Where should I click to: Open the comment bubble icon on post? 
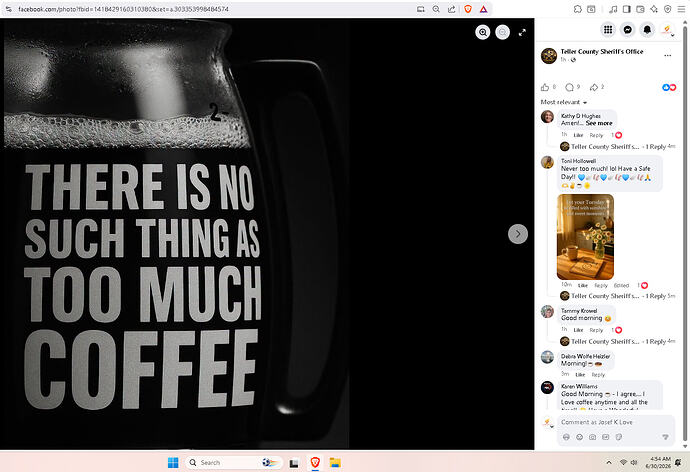569,87
